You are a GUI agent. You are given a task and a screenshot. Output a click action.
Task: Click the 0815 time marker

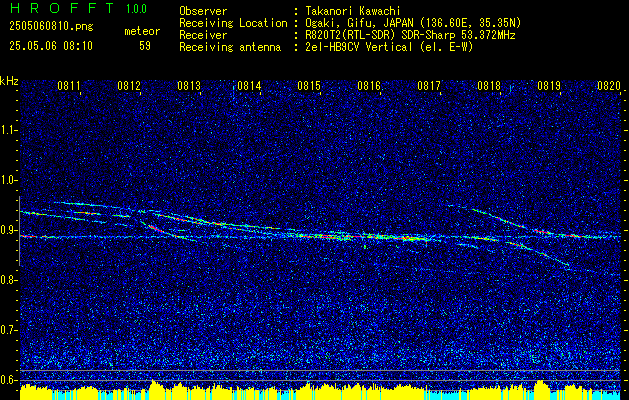coord(309,85)
